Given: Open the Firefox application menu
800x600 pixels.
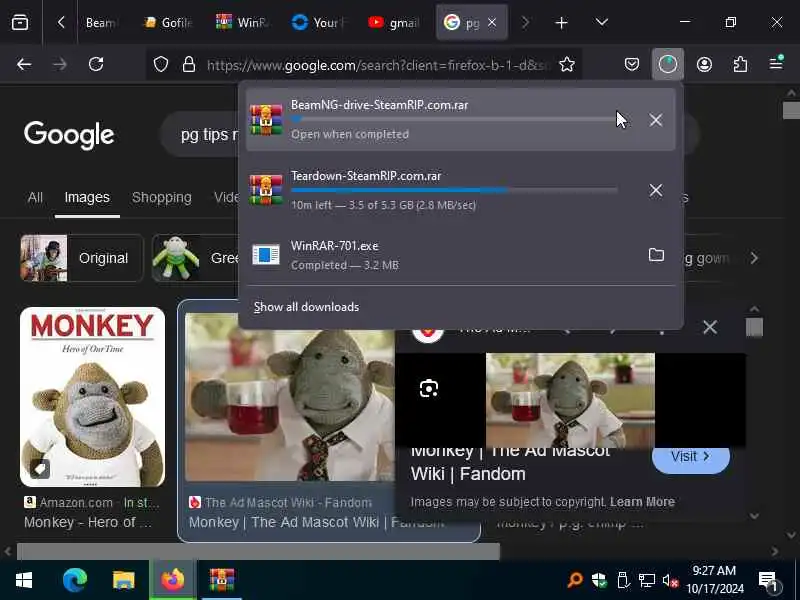Looking at the screenshot, I should (777, 63).
